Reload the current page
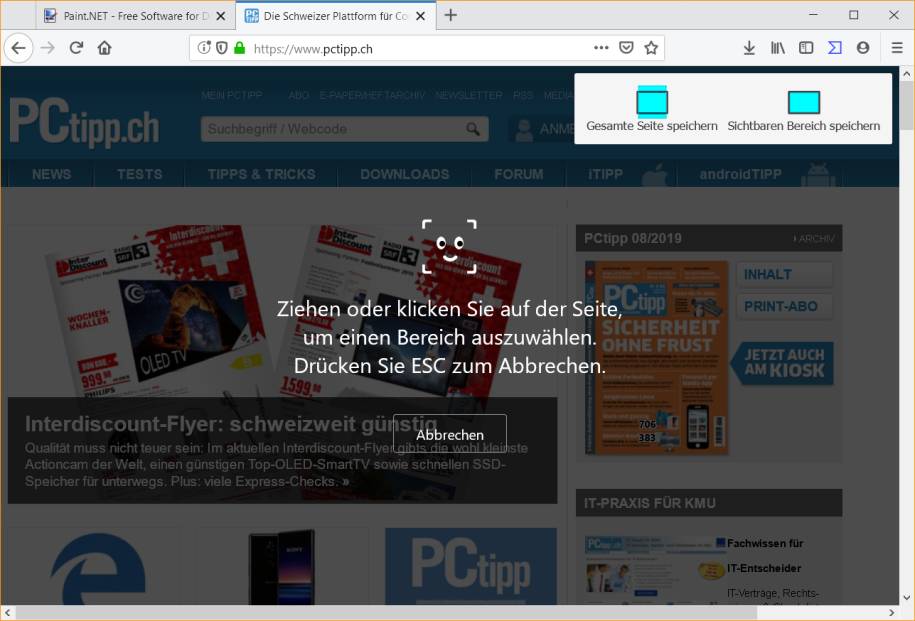This screenshot has height=621, width=915. pyautogui.click(x=76, y=47)
